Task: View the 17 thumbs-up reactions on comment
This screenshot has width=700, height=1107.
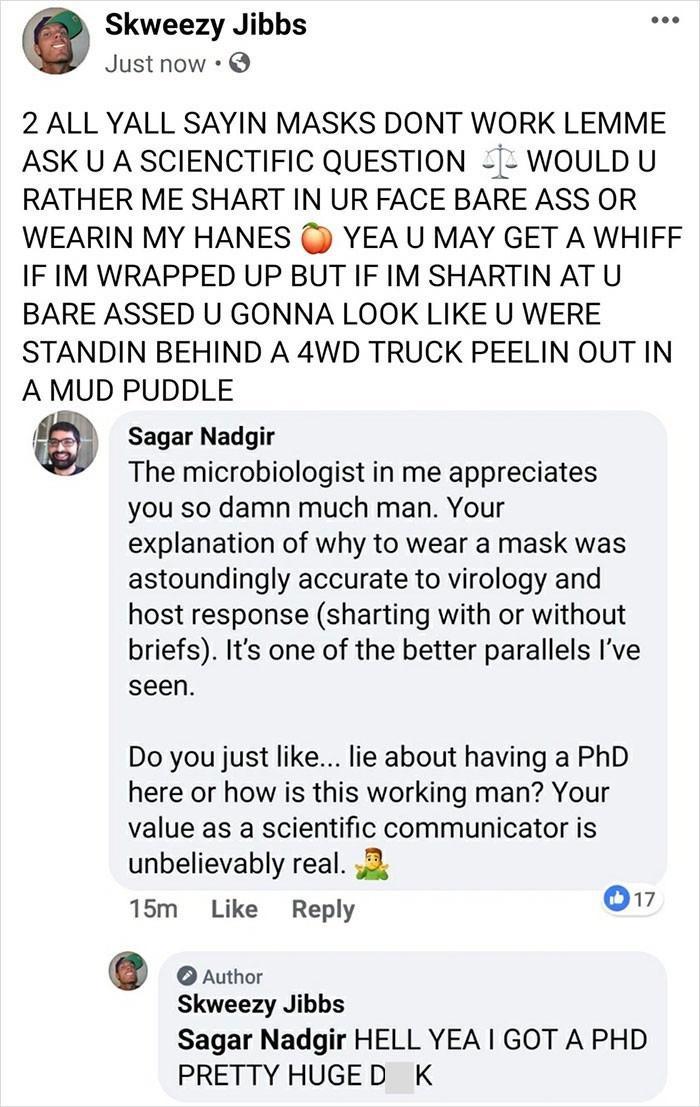Action: [634, 898]
